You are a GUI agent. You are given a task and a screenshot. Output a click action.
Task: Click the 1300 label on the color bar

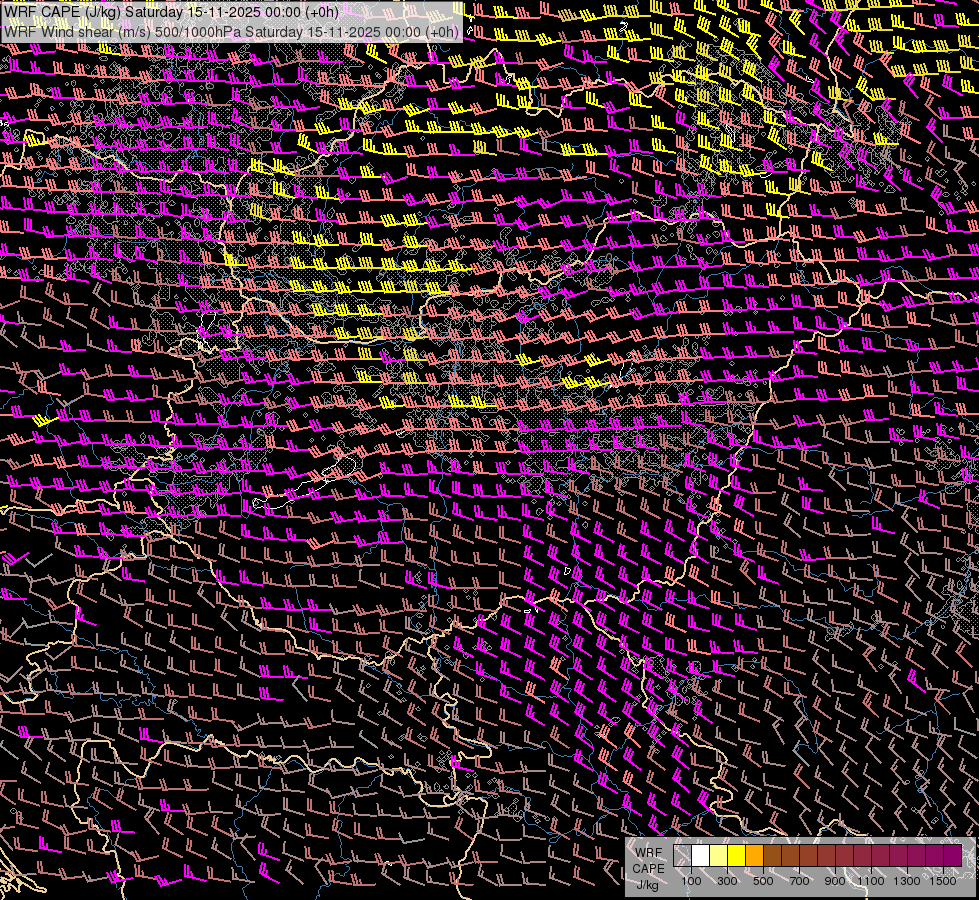907,882
